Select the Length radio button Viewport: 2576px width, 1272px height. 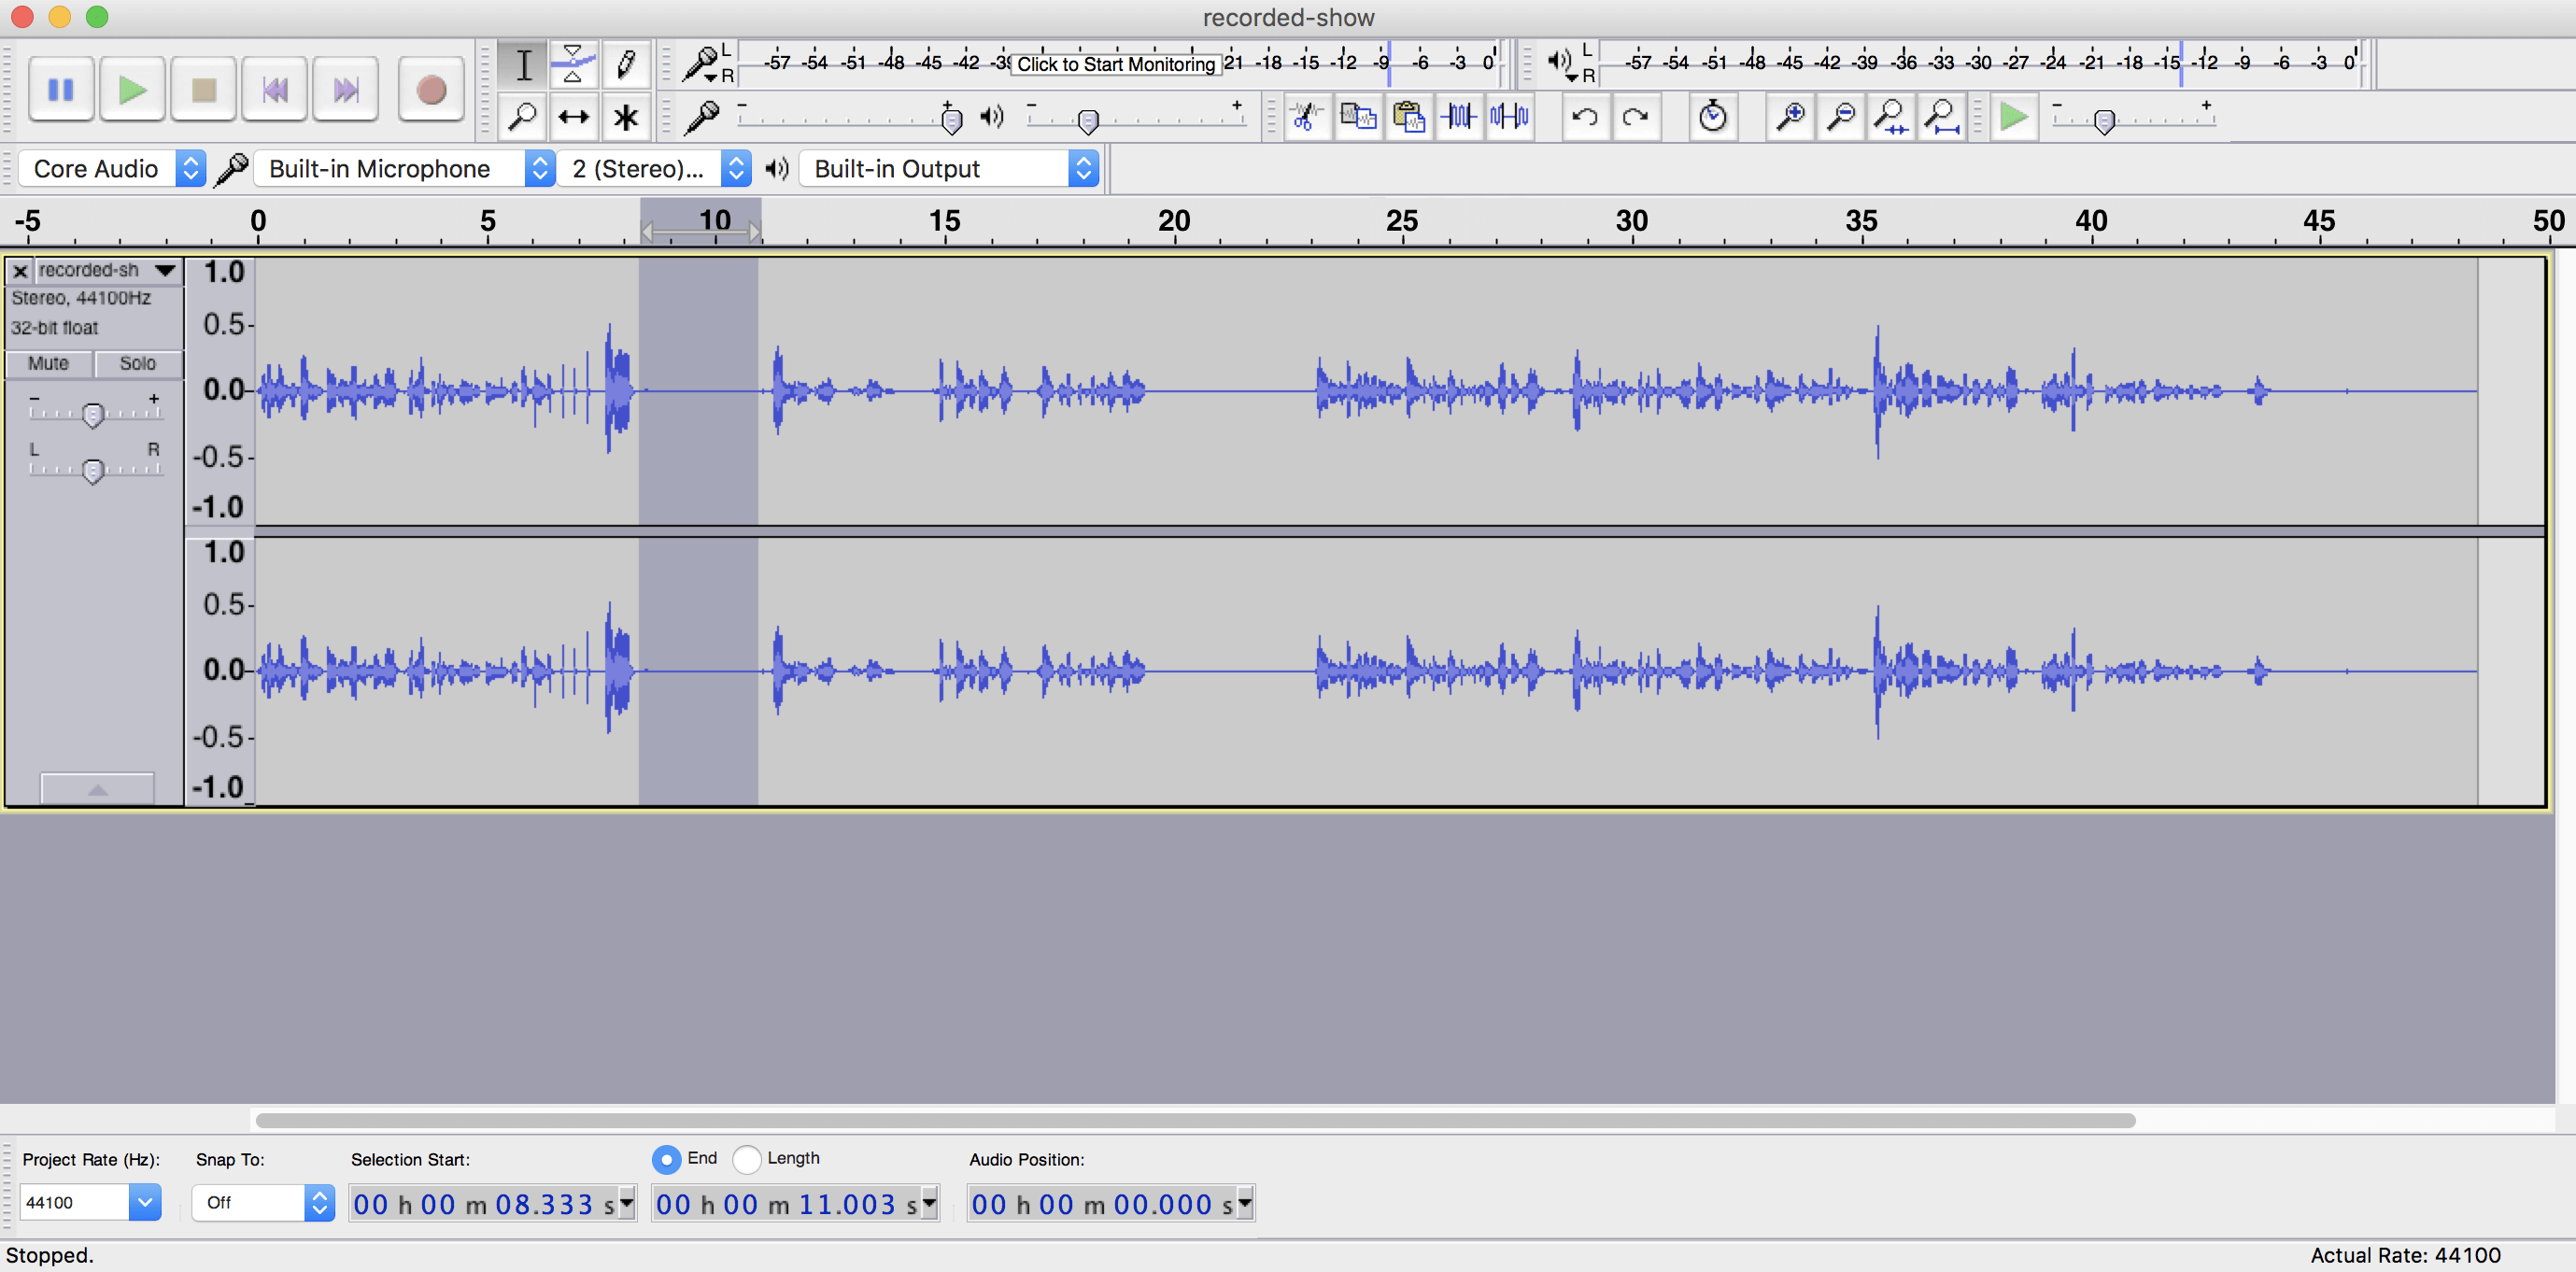[747, 1160]
